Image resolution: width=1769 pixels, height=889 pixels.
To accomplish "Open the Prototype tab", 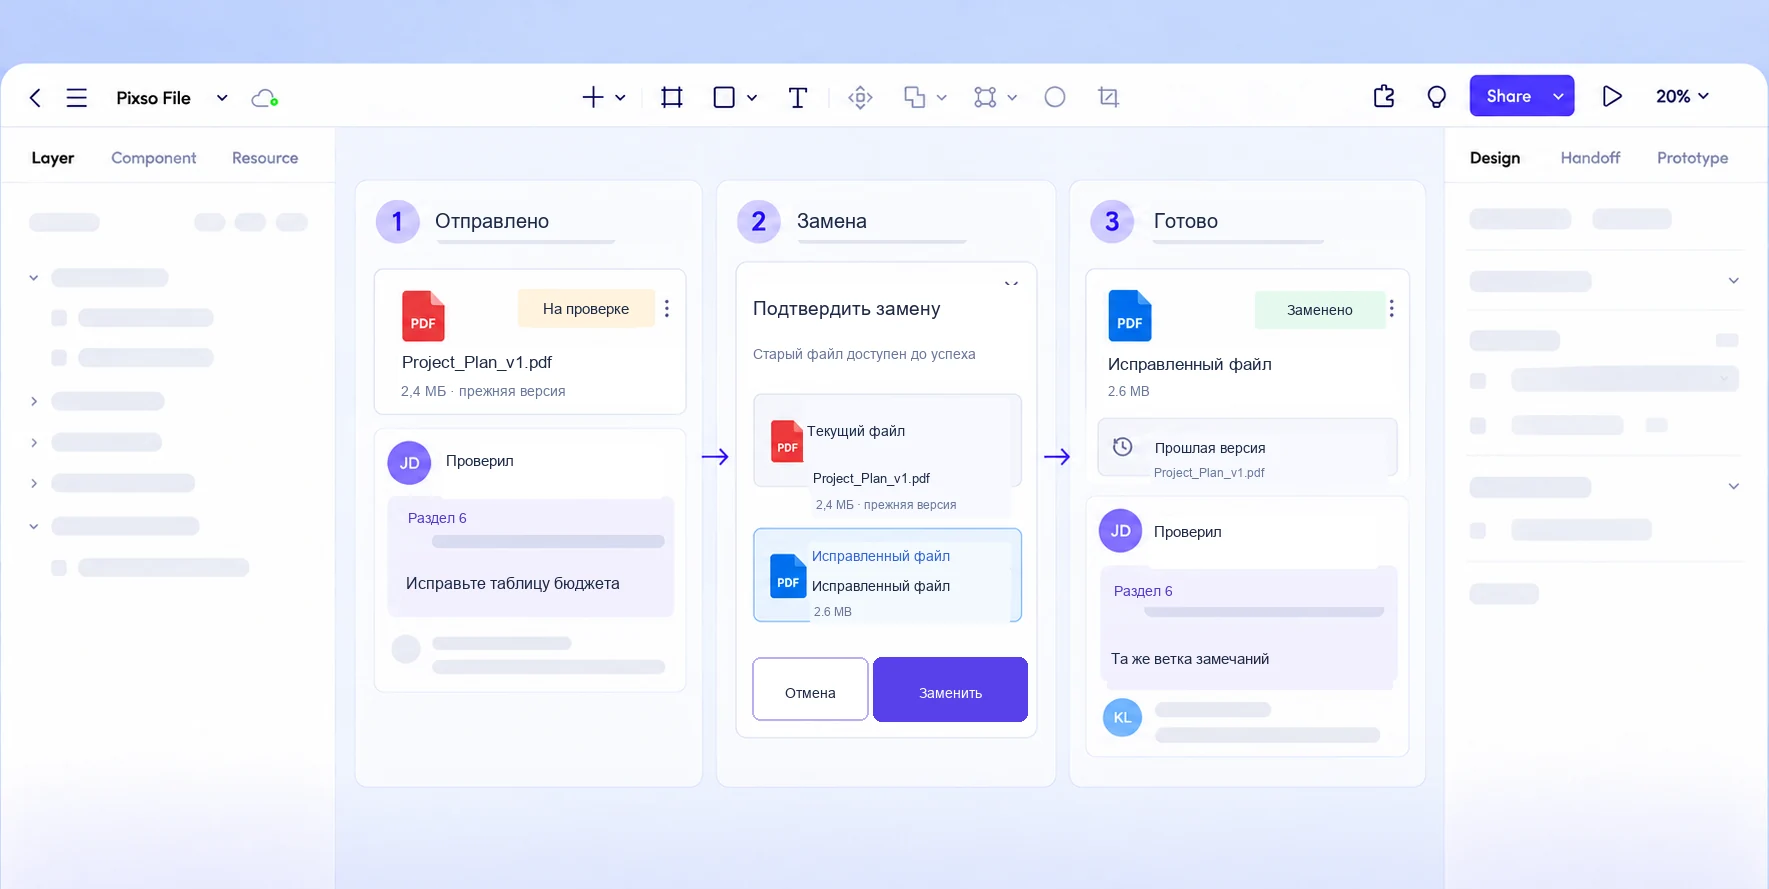I will (1692, 158).
